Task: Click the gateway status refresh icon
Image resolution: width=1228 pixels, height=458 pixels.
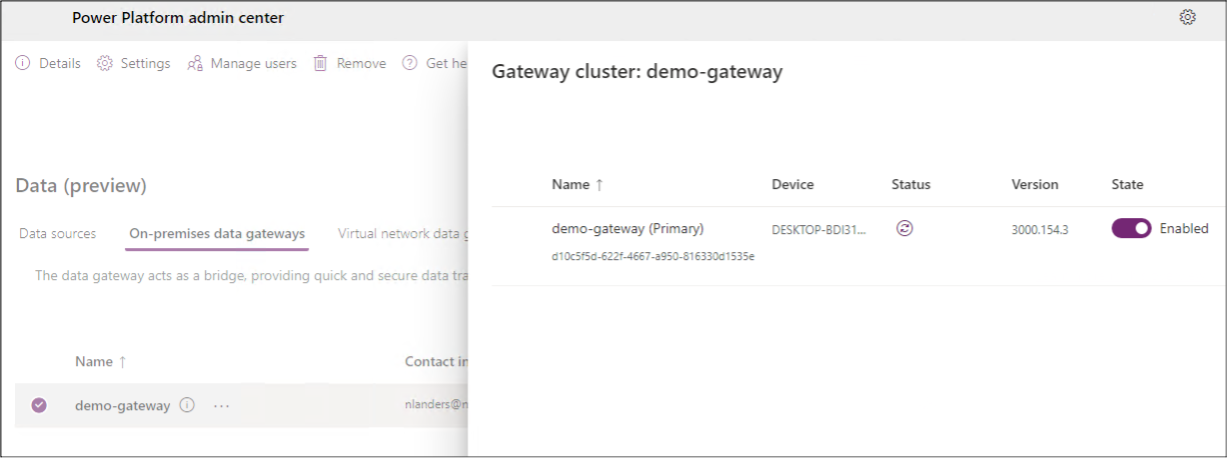Action: pos(905,228)
